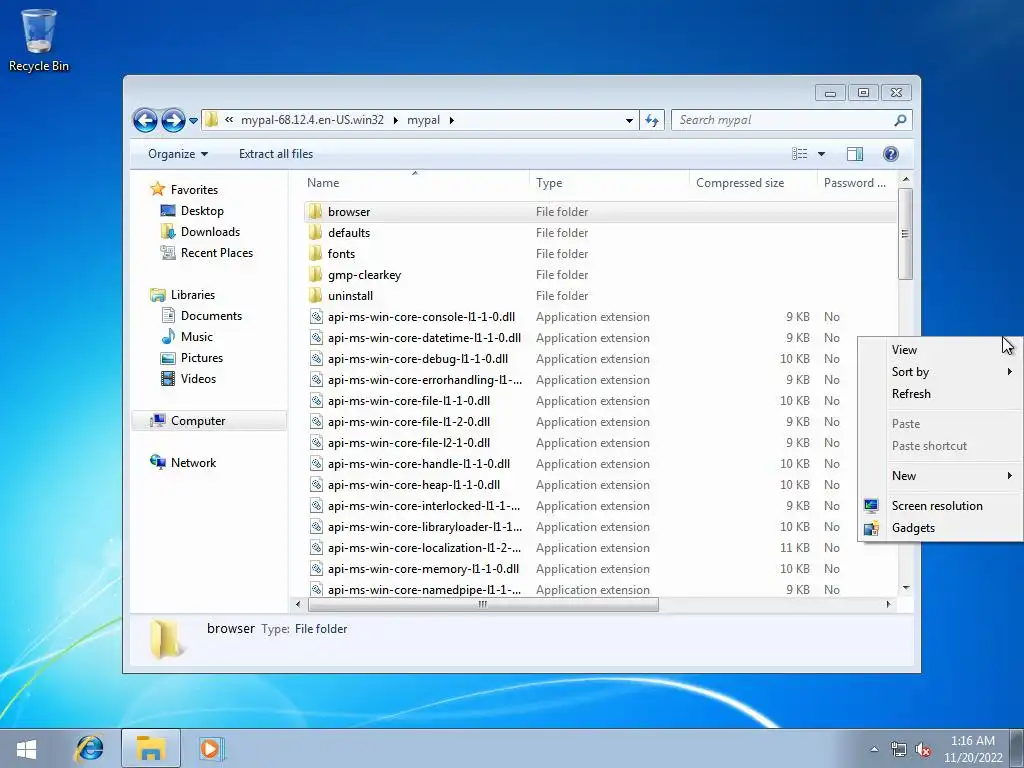Select api-ms-win-core-handle-l1-1-0.dll file
This screenshot has height=768, width=1024.
click(x=419, y=464)
